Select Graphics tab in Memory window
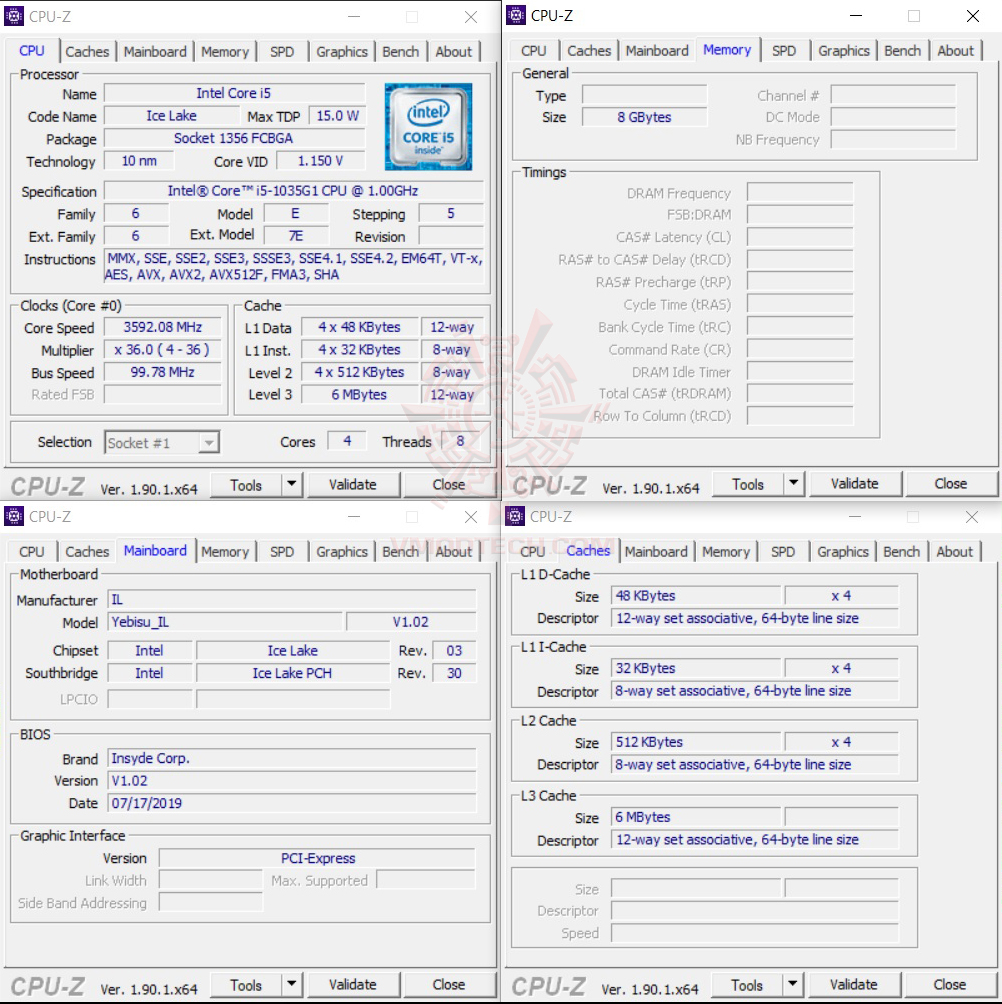 pos(844,51)
